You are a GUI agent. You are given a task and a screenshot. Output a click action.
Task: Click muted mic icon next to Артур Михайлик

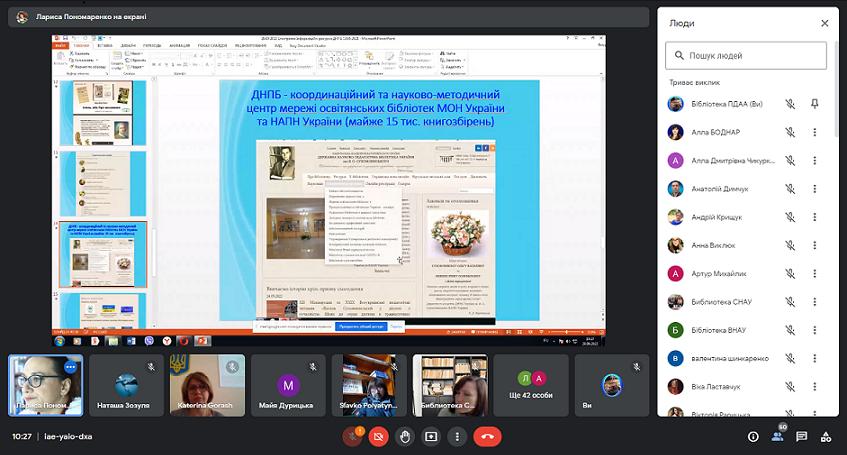point(790,273)
